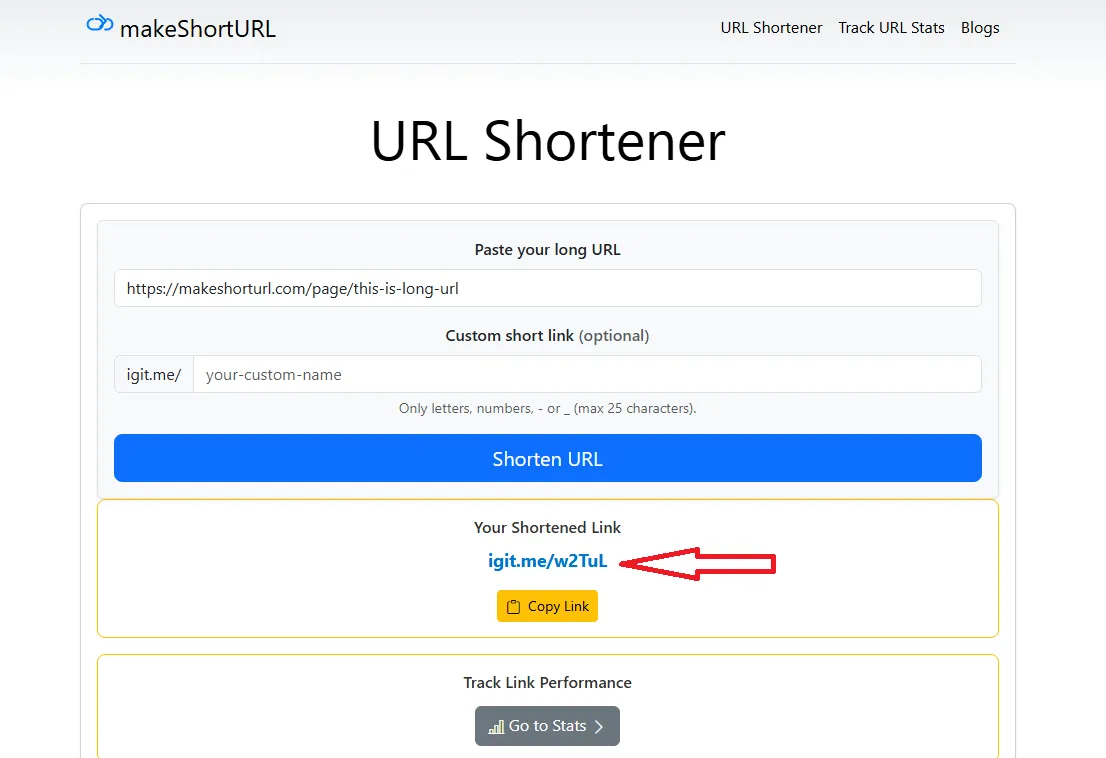Open the makeShortURL home page via brand name

pos(197,29)
